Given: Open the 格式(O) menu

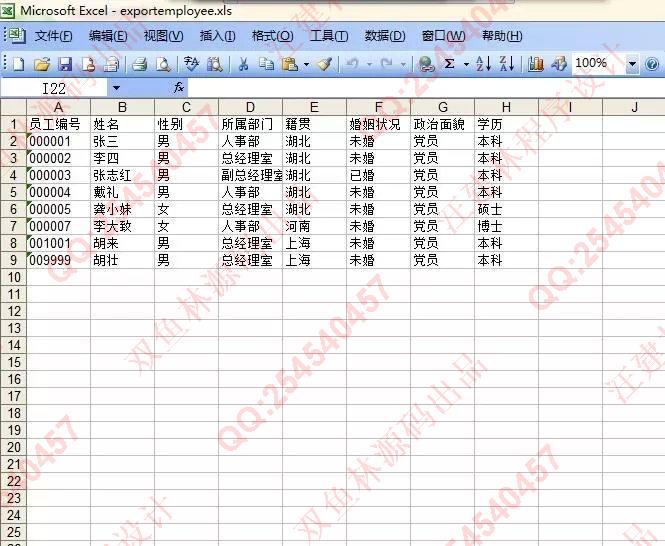Looking at the screenshot, I should click(272, 36).
